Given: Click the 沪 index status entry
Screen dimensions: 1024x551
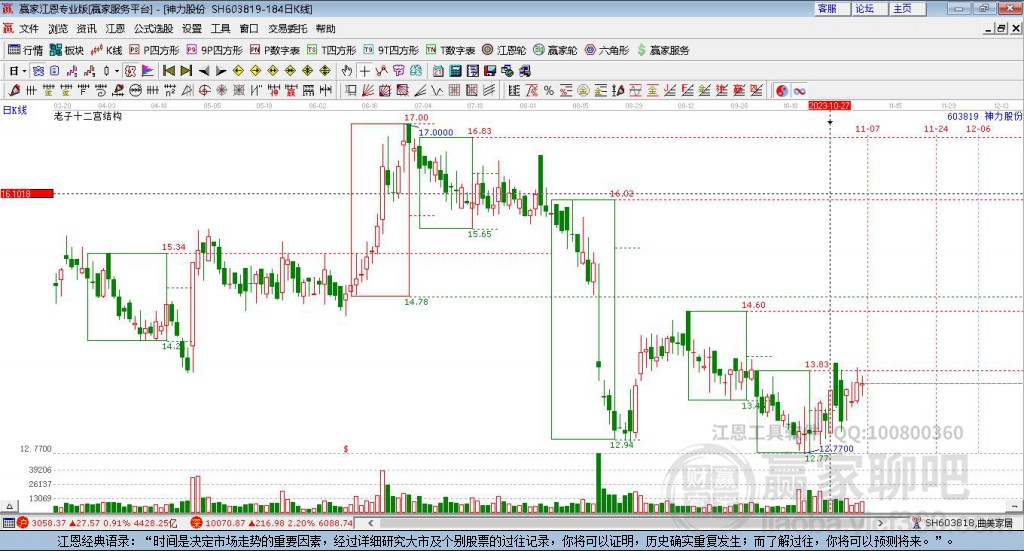Looking at the screenshot, I should 98,523.
